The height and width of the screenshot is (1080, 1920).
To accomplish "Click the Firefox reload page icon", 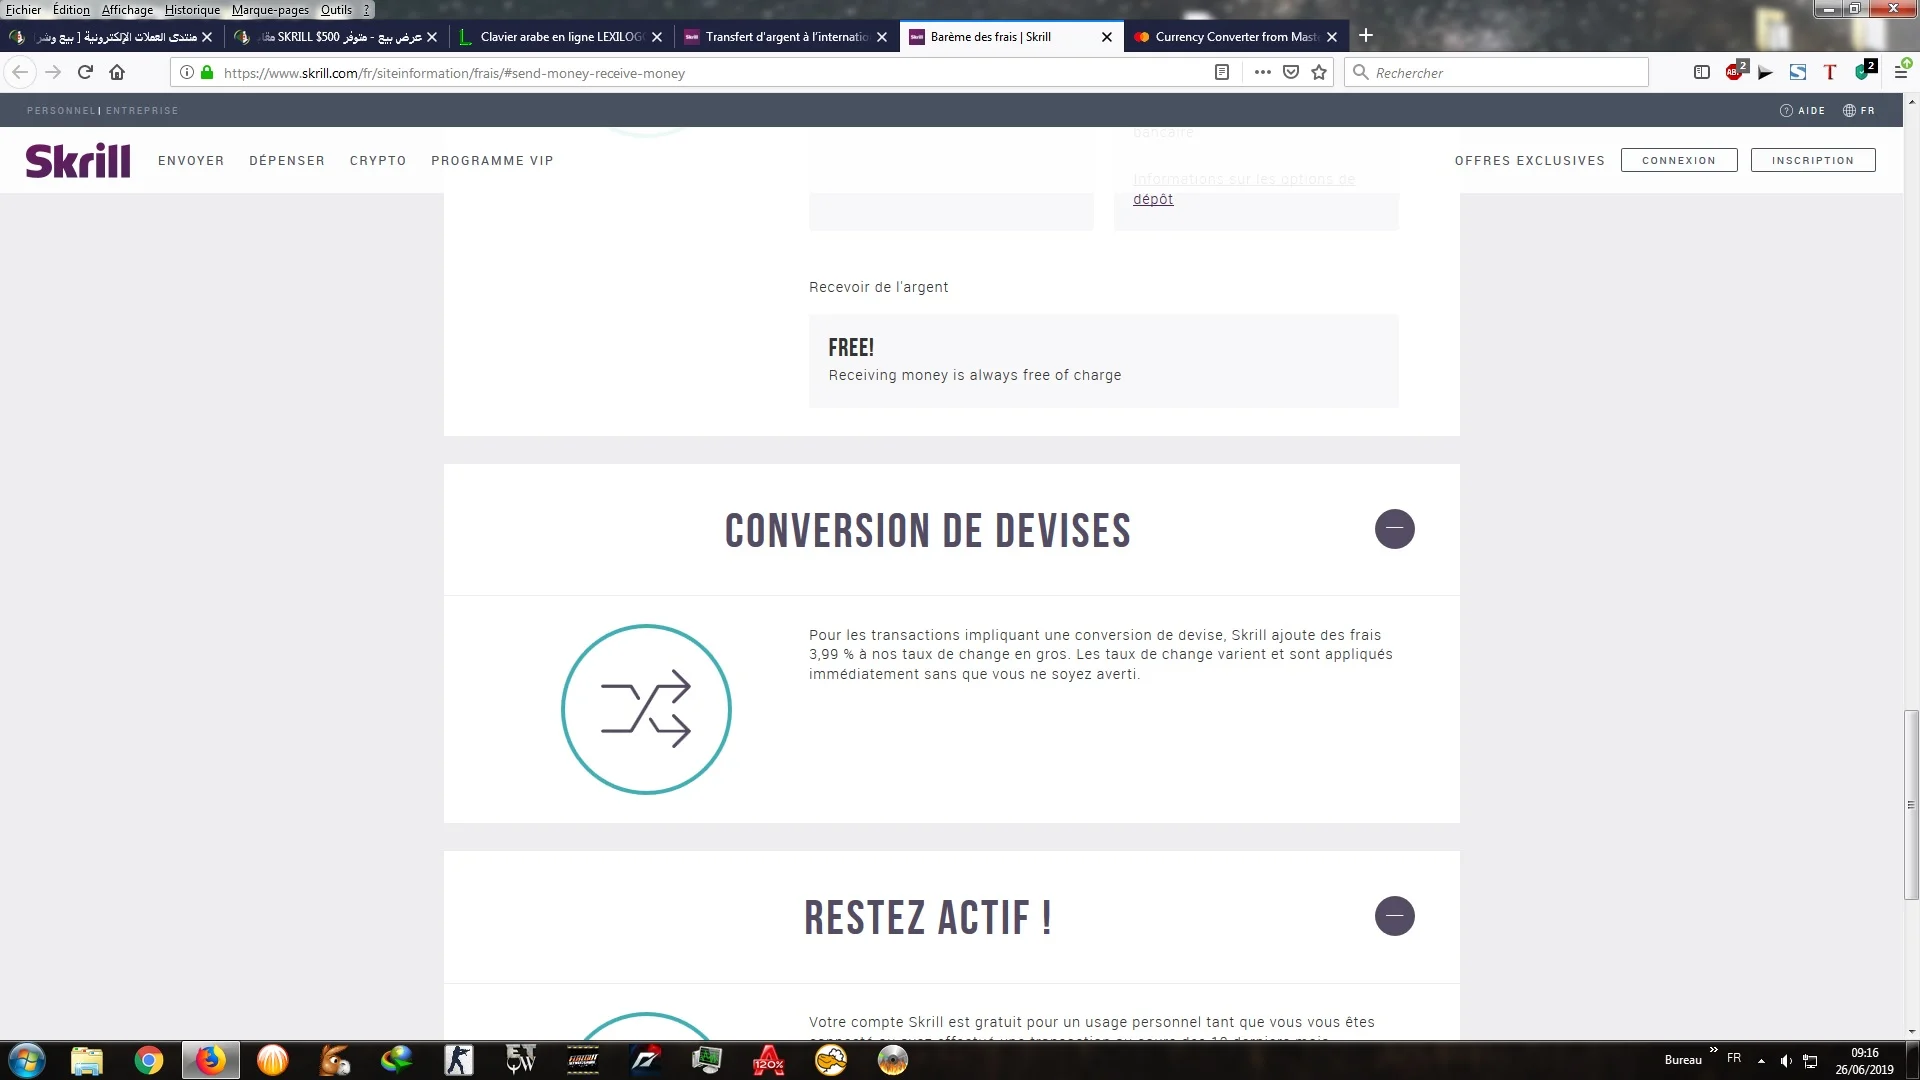I will click(85, 72).
